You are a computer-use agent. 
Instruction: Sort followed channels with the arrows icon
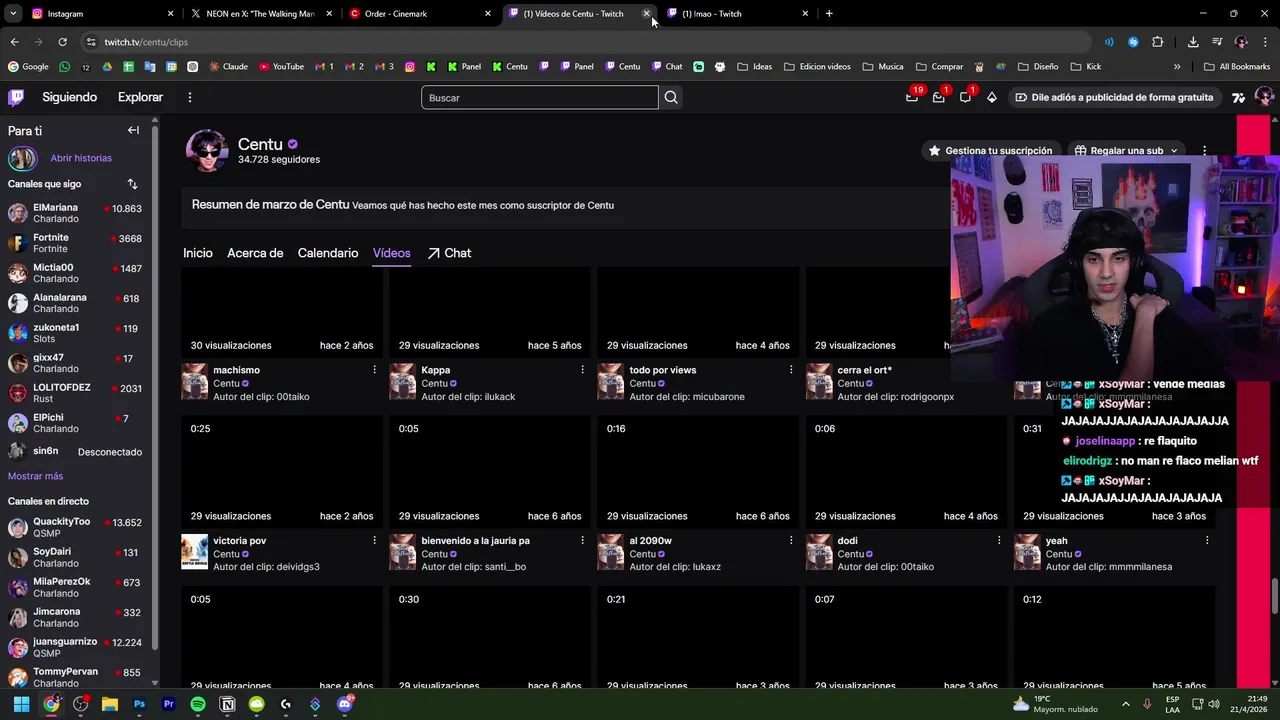(x=132, y=184)
